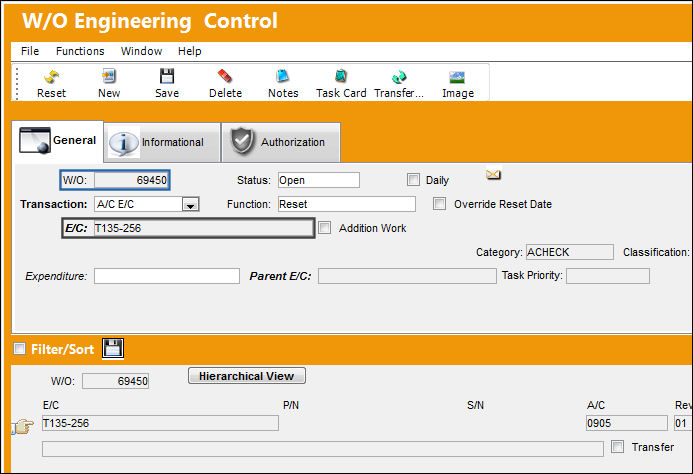Switch to the Informational tab
Screen dimensions: 693x474
pyautogui.click(x=162, y=142)
